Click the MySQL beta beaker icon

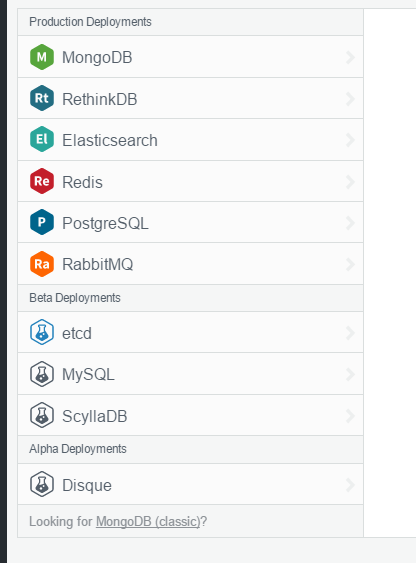coord(42,374)
